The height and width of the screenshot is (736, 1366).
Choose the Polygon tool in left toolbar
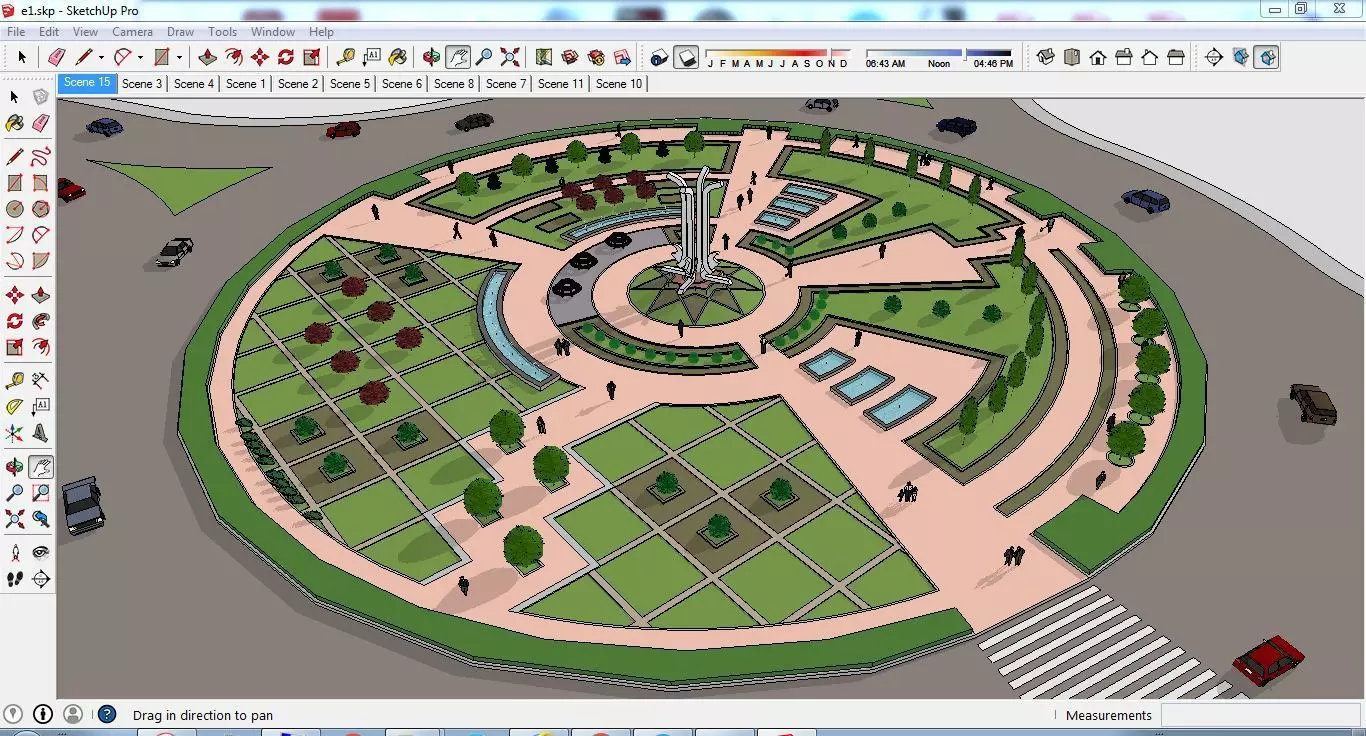click(x=40, y=209)
